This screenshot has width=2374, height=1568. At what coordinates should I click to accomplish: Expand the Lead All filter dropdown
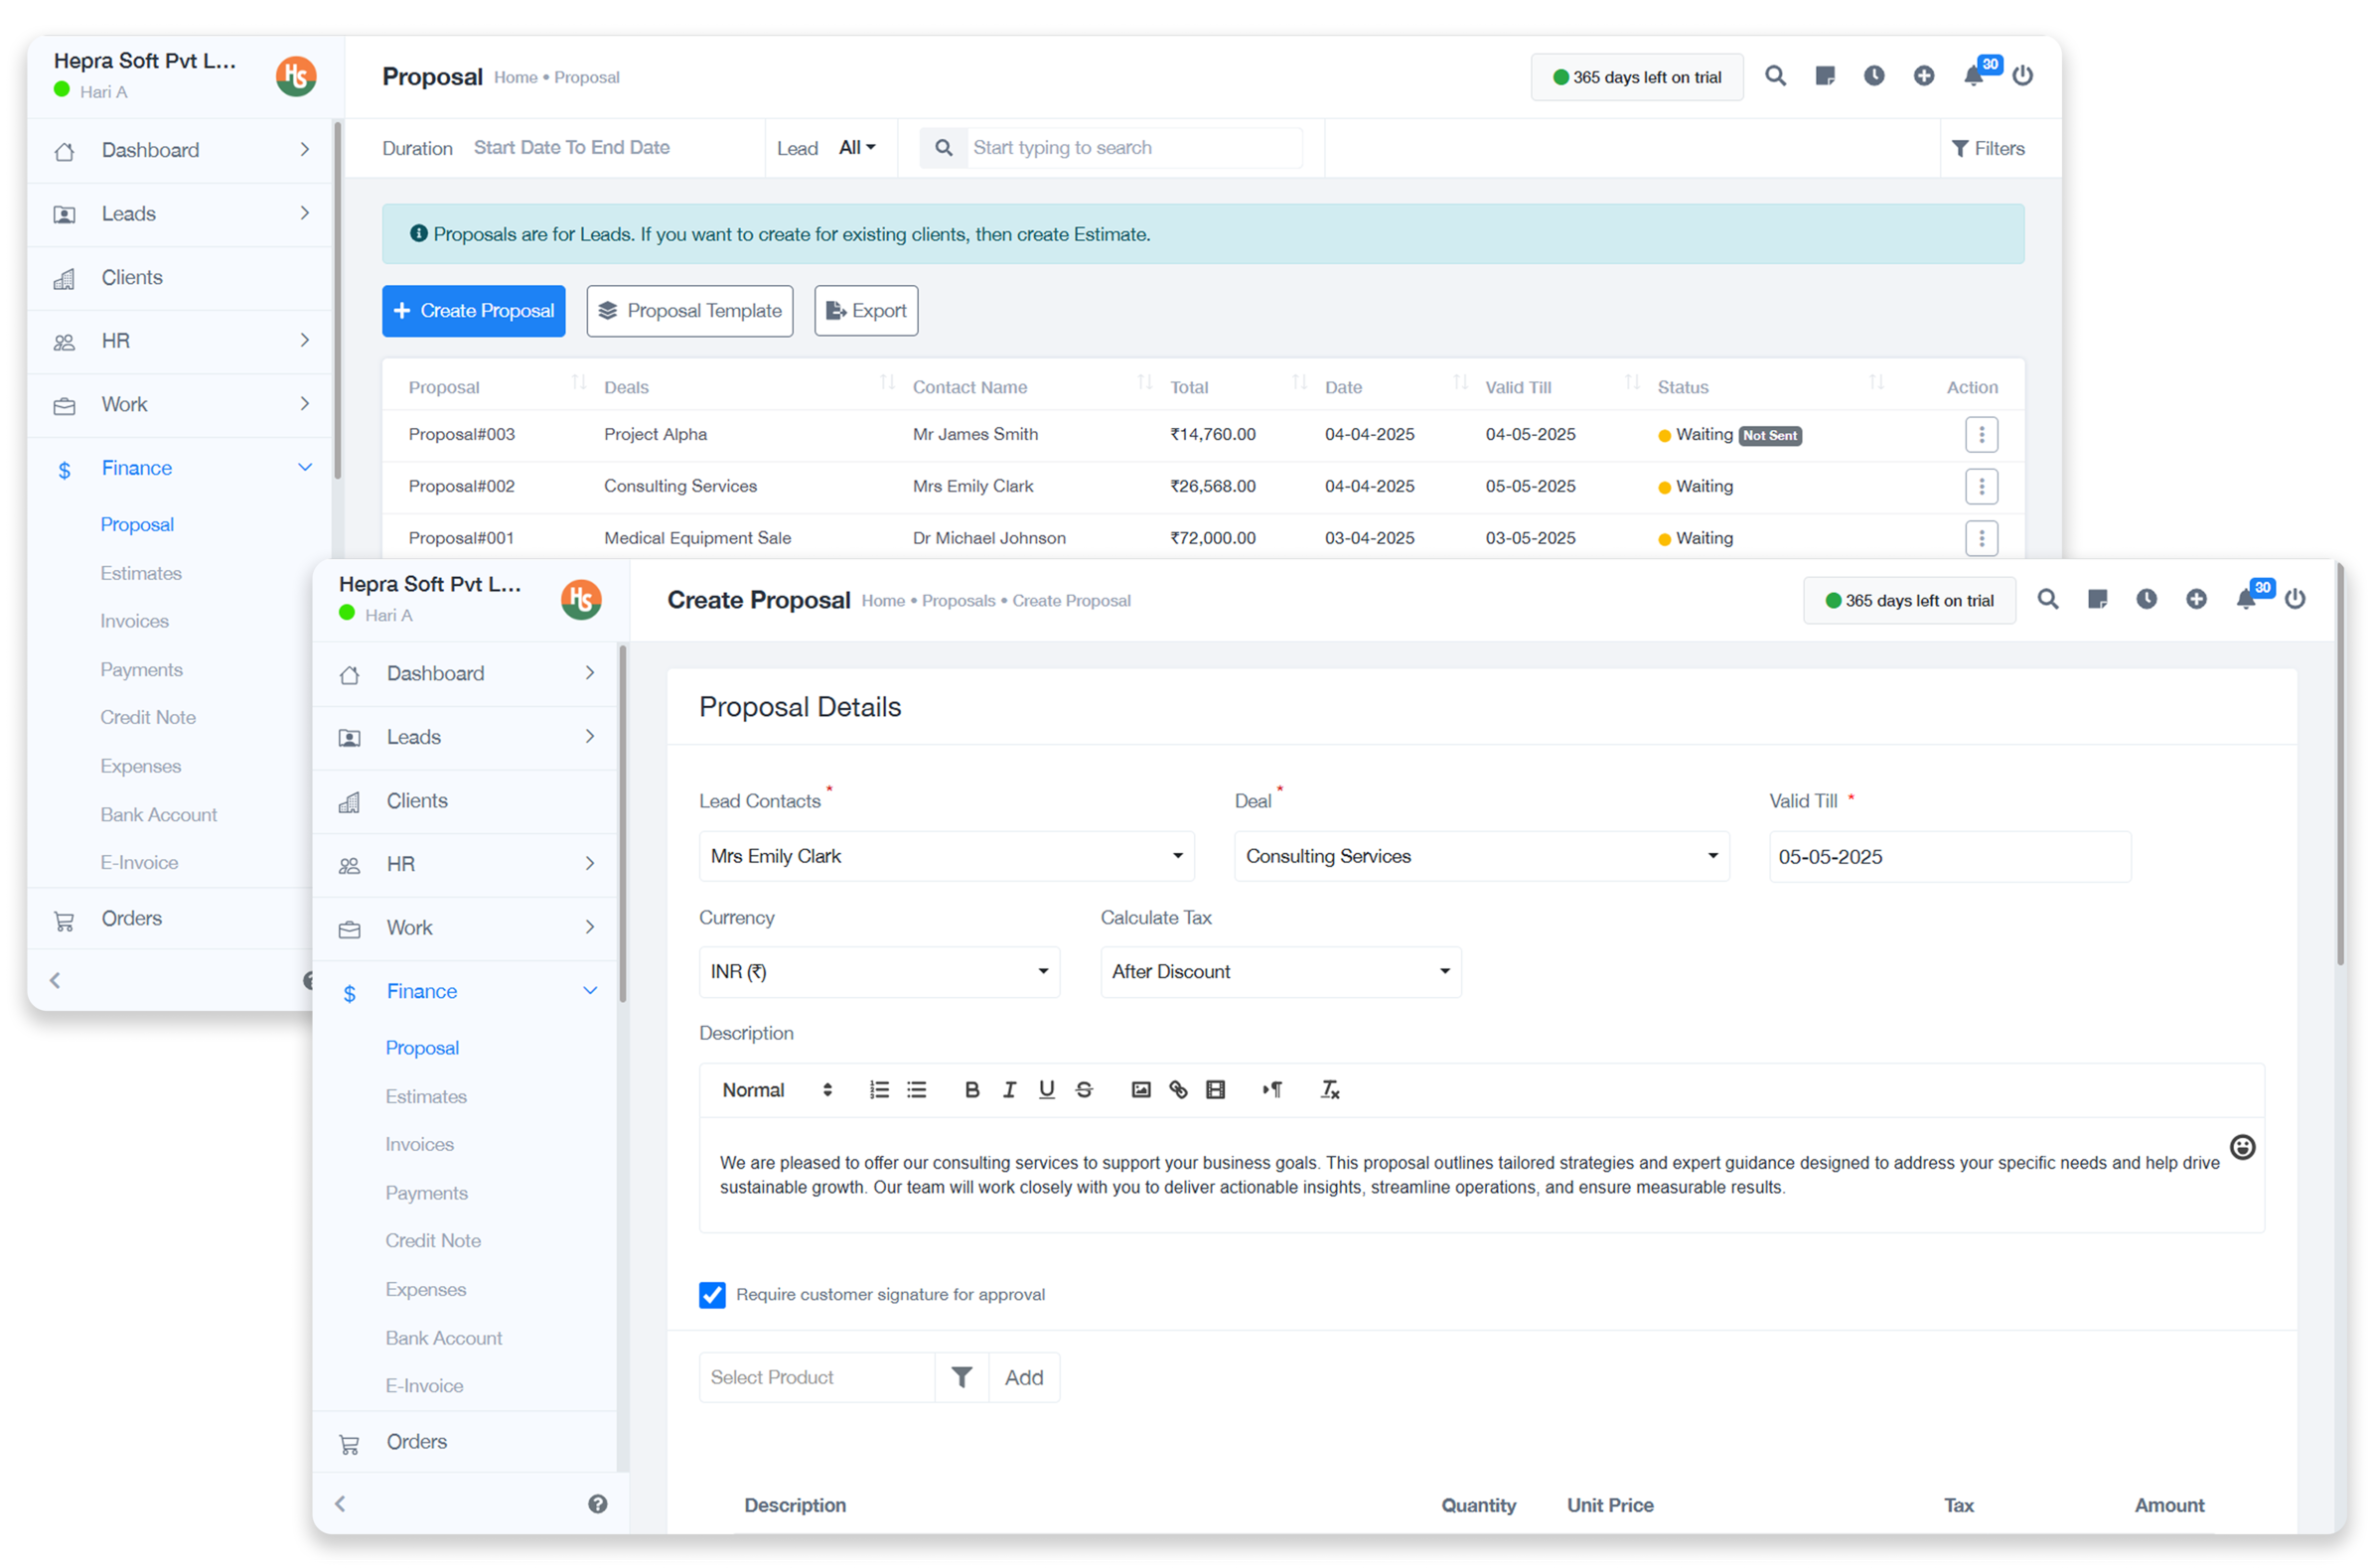pyautogui.click(x=857, y=148)
